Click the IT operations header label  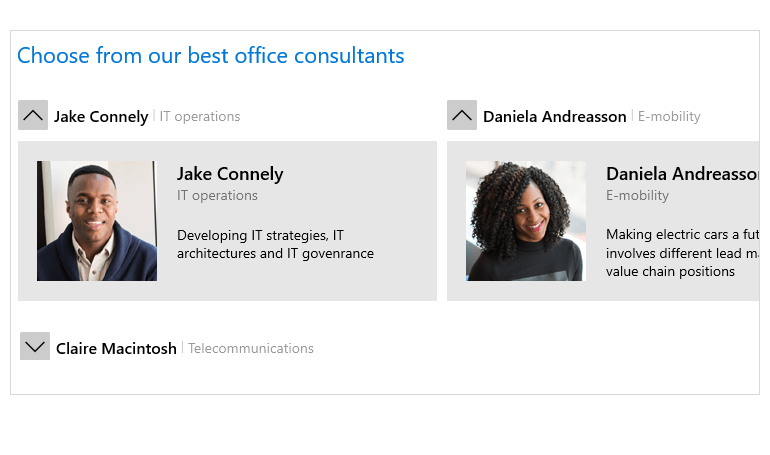point(200,117)
